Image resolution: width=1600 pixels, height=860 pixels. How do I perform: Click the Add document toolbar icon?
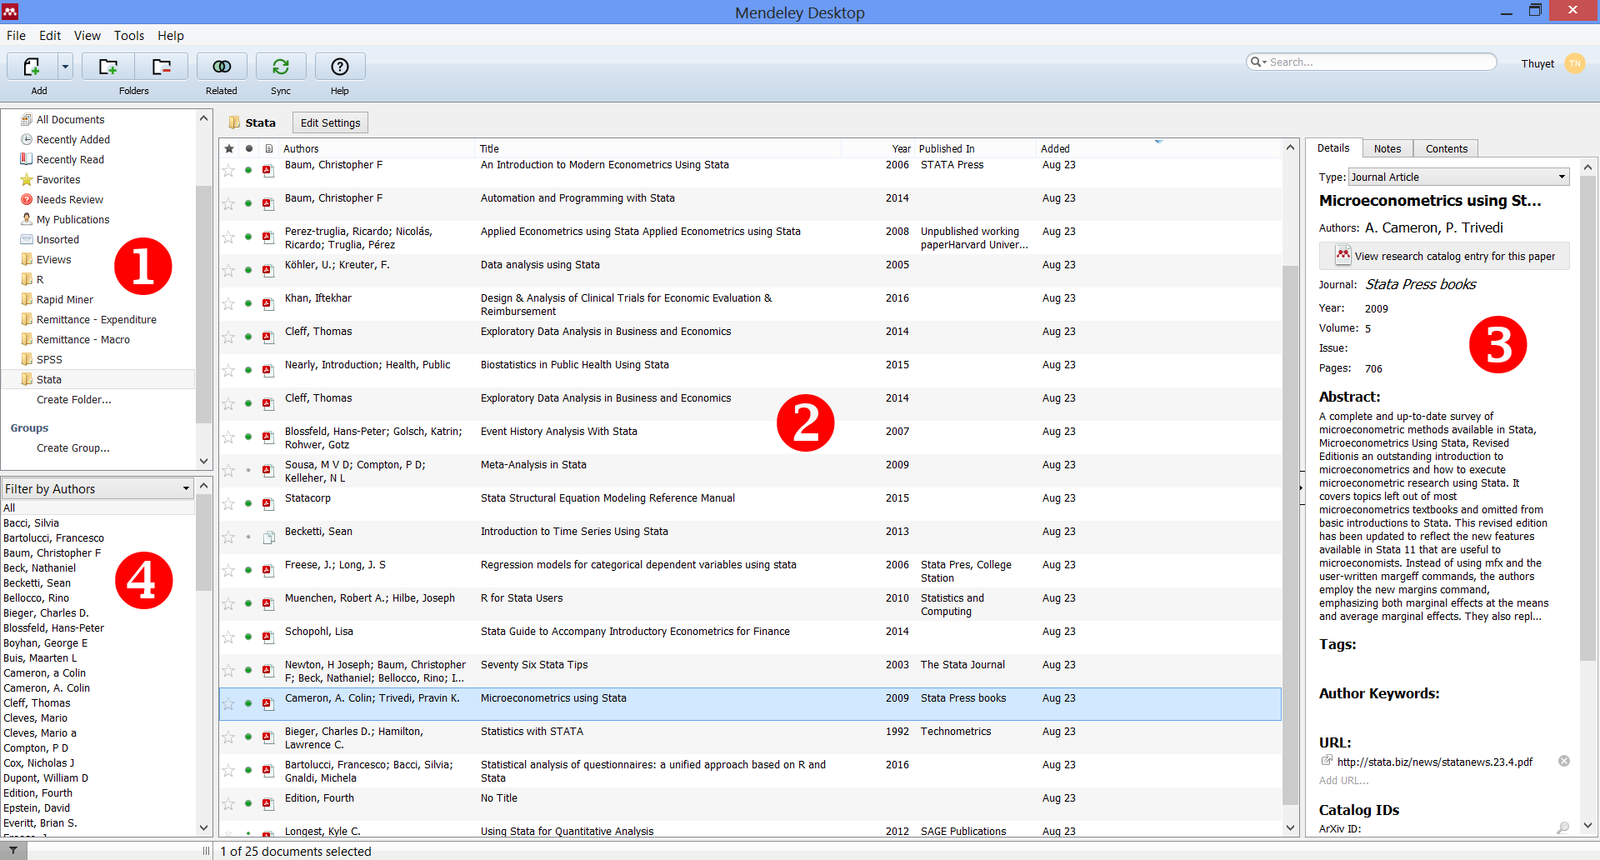tap(32, 67)
